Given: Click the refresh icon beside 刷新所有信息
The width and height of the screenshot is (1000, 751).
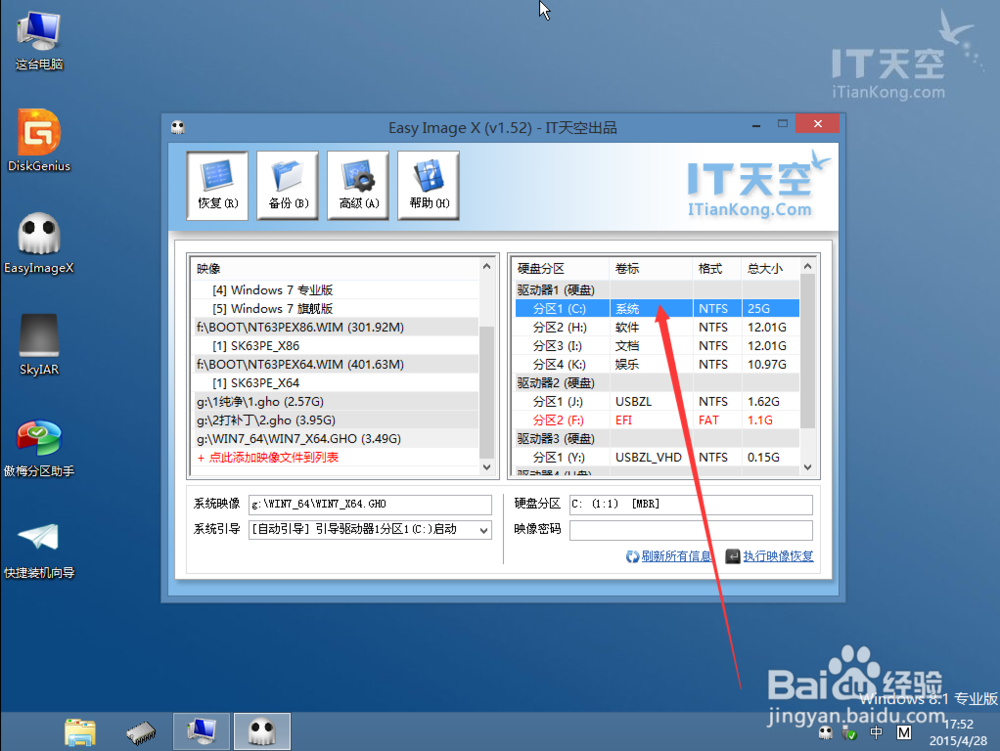Looking at the screenshot, I should tap(632, 557).
